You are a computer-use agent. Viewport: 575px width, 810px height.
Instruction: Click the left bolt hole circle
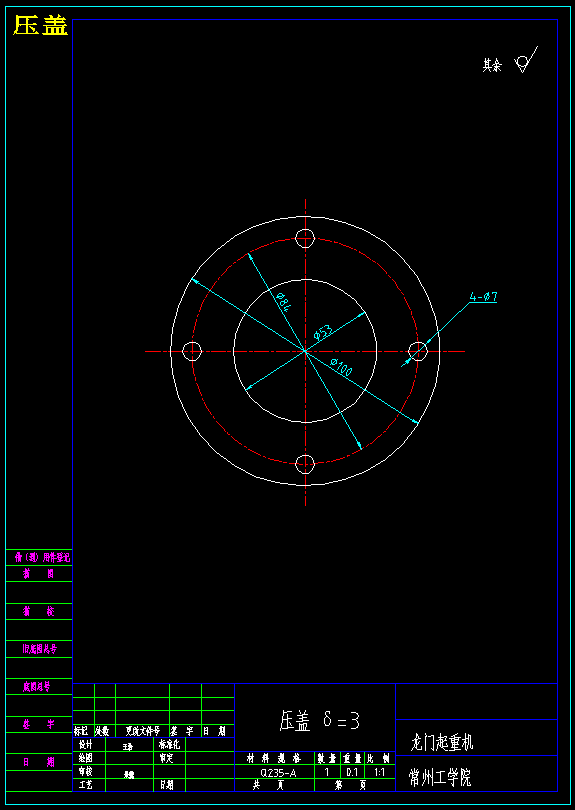click(x=192, y=351)
